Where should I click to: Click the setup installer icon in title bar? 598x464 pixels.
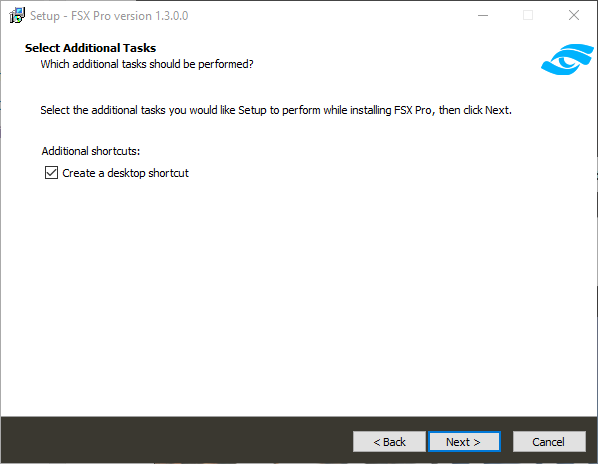[x=17, y=16]
